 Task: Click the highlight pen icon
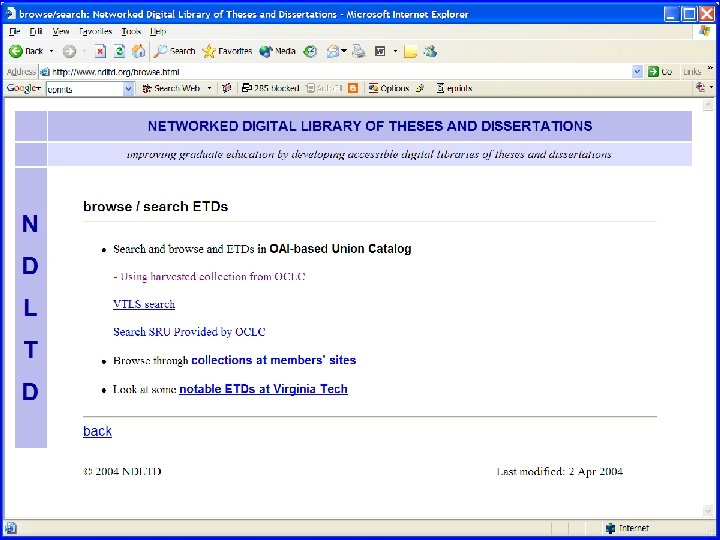click(420, 88)
